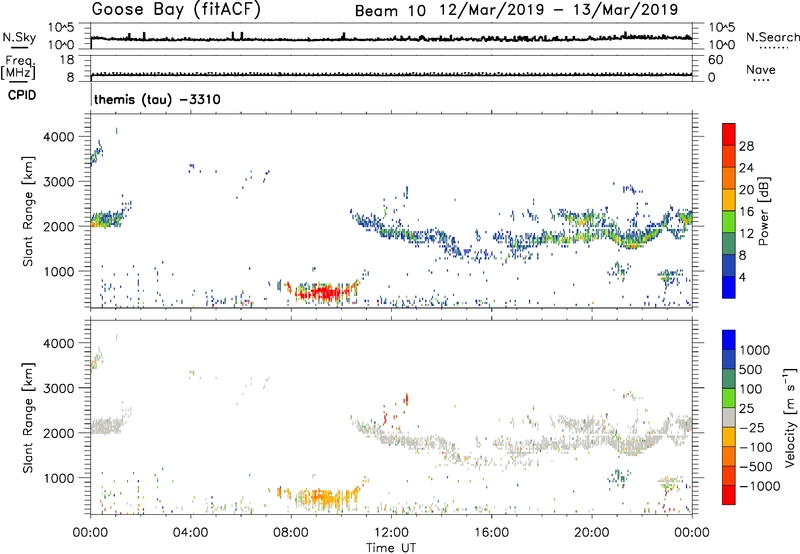The width and height of the screenshot is (800, 554).
Task: Click the '1000' tick on the Velocity scale
Action: tap(755, 350)
